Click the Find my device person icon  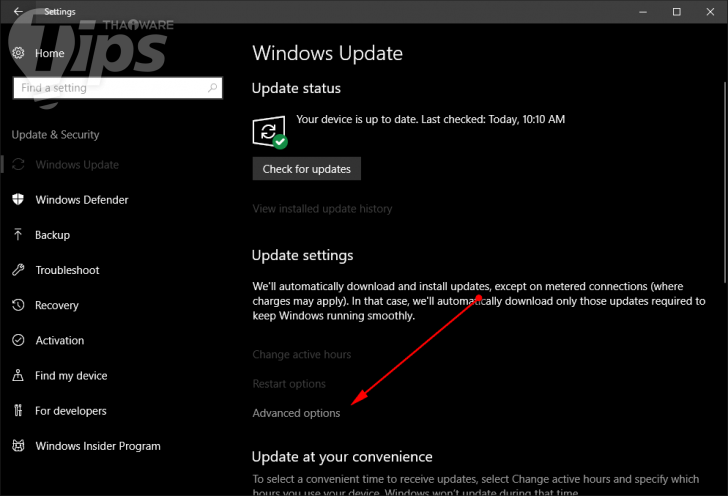tap(18, 375)
